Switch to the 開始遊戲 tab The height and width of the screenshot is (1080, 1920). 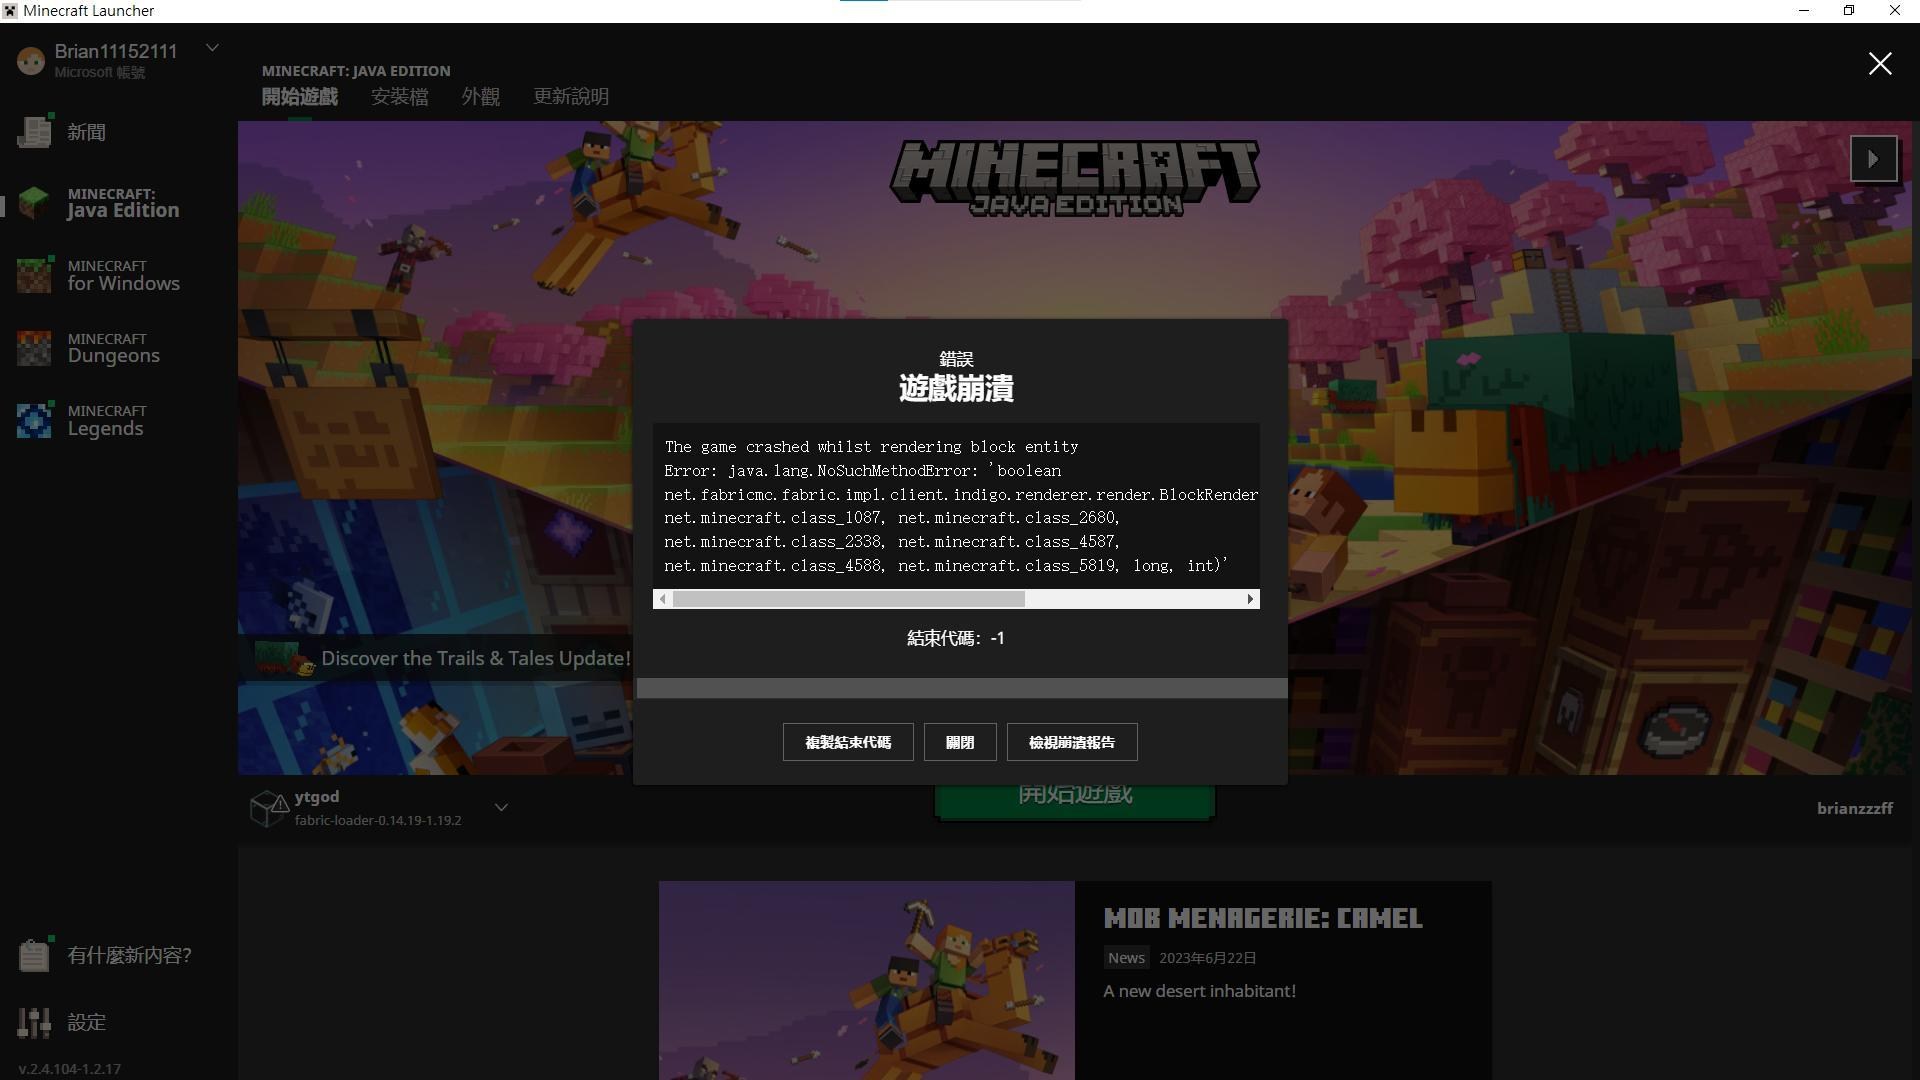(x=300, y=97)
